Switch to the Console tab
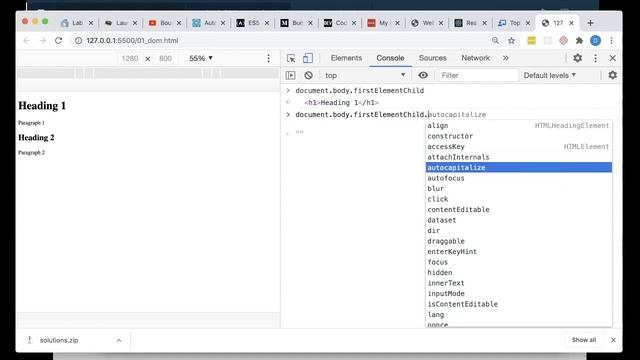 (390, 58)
